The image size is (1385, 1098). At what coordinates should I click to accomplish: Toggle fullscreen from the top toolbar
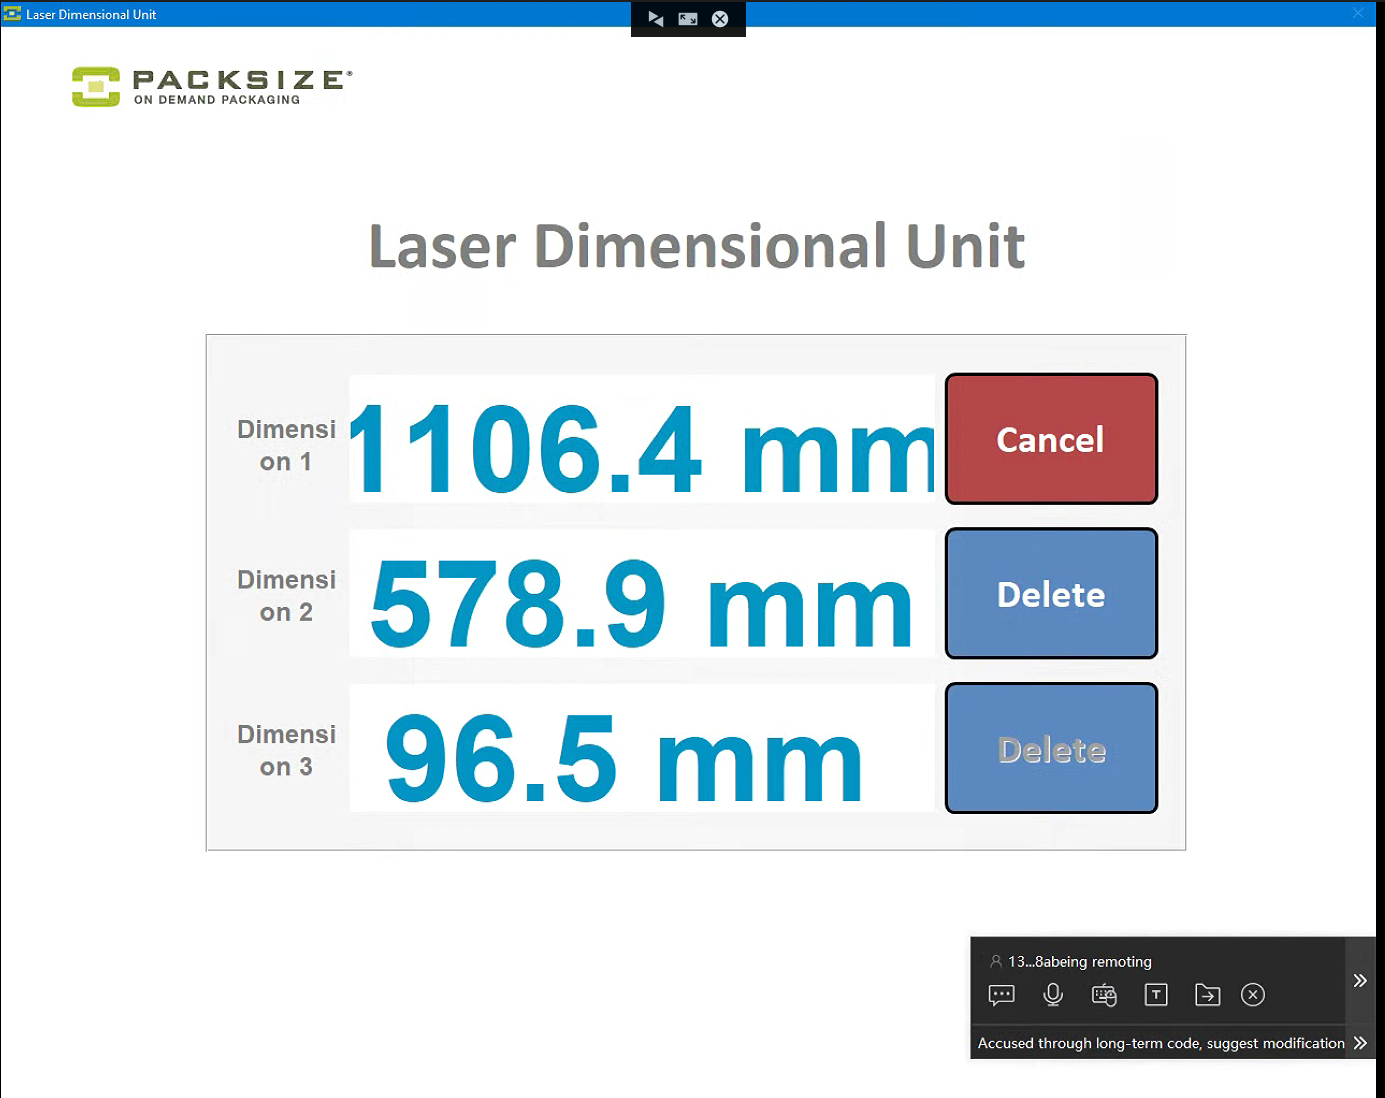[x=688, y=19]
